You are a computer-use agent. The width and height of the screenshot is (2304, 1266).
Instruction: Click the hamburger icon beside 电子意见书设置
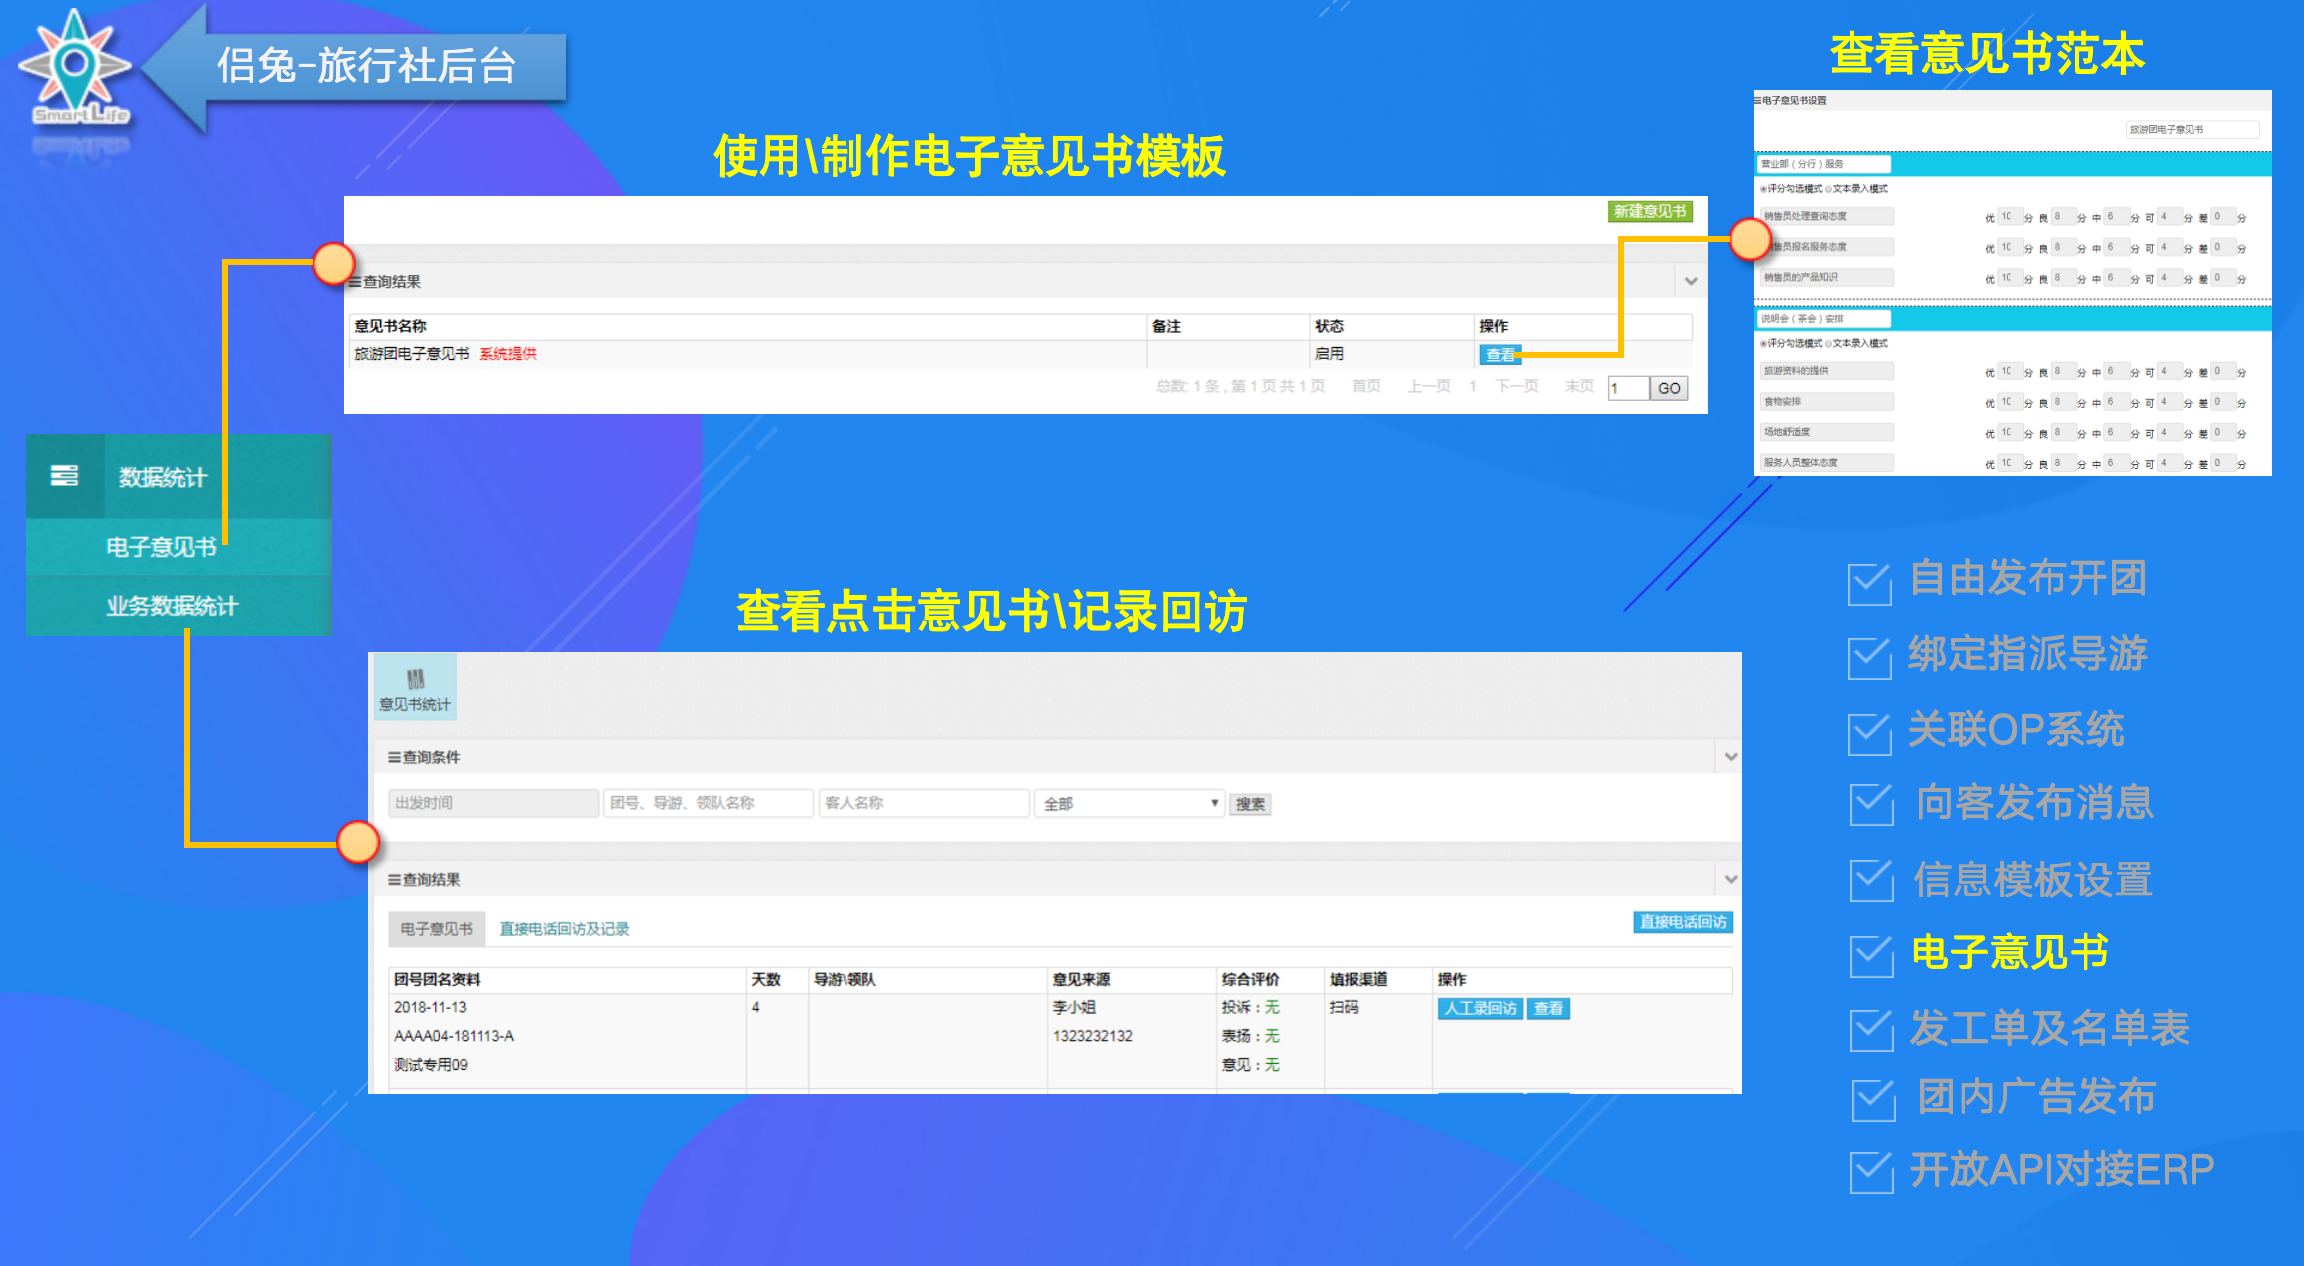[1757, 101]
